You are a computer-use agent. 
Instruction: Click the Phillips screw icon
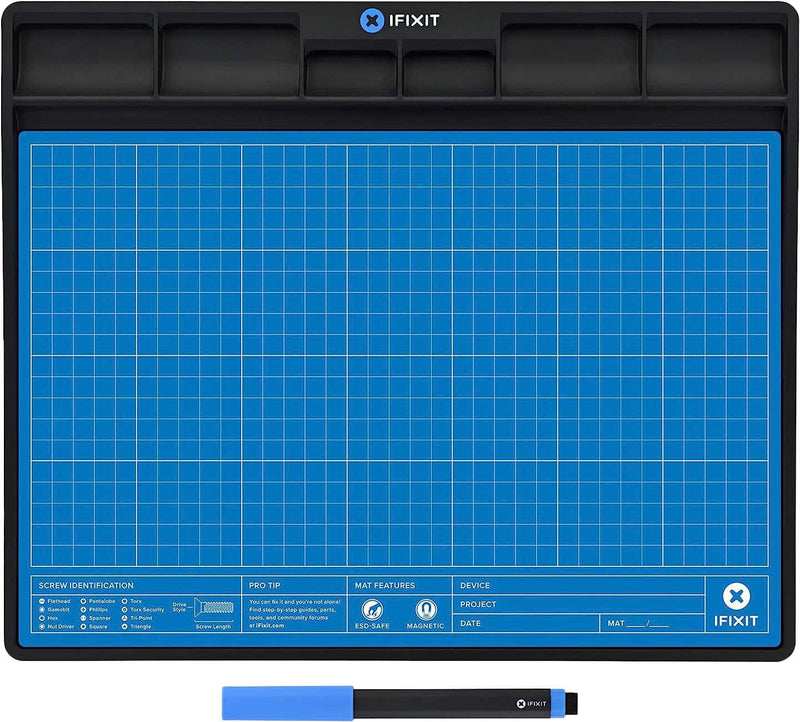pyautogui.click(x=83, y=610)
